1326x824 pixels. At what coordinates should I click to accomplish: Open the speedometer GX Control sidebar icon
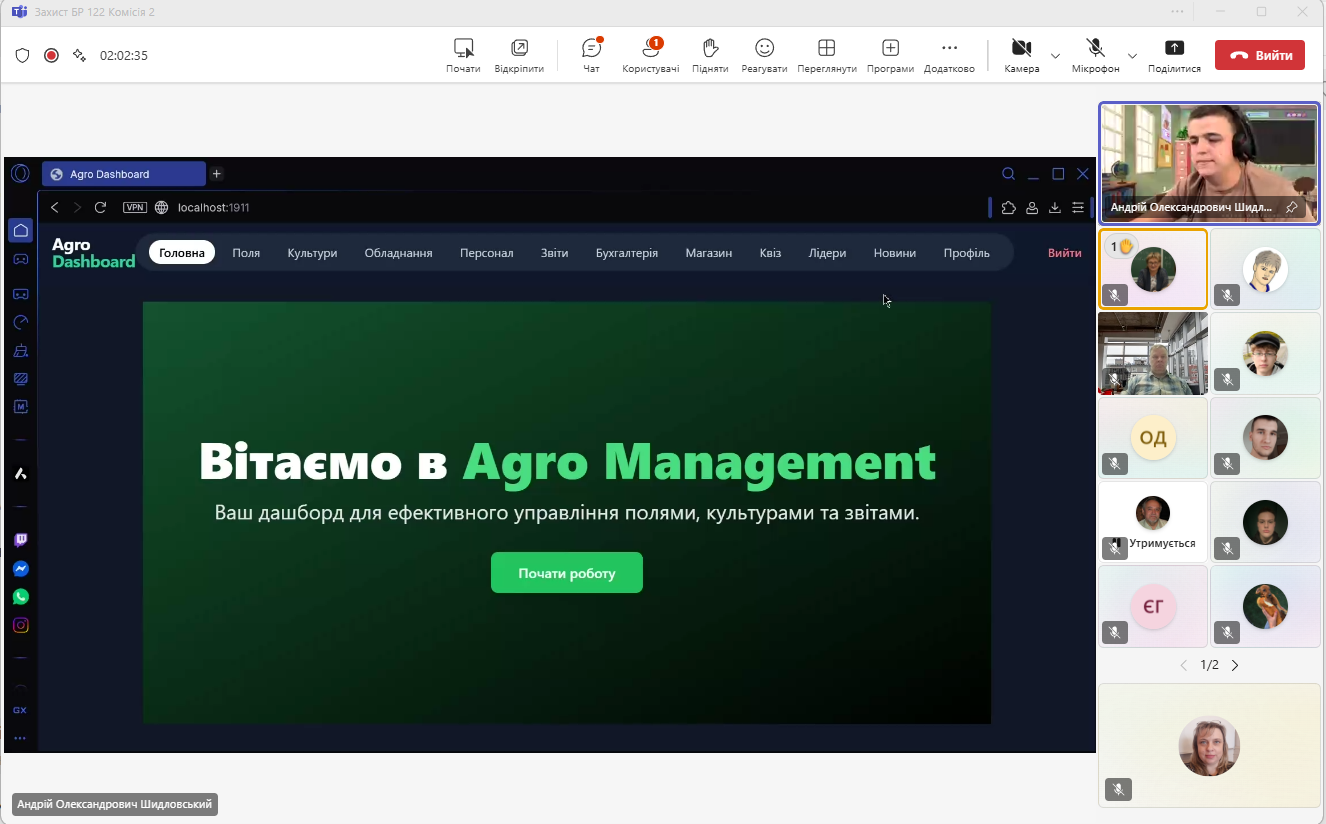[20, 322]
